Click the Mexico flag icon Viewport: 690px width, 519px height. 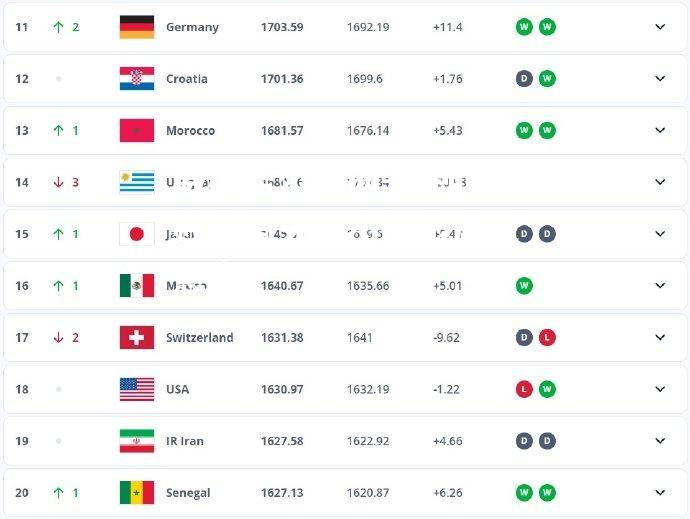[137, 286]
